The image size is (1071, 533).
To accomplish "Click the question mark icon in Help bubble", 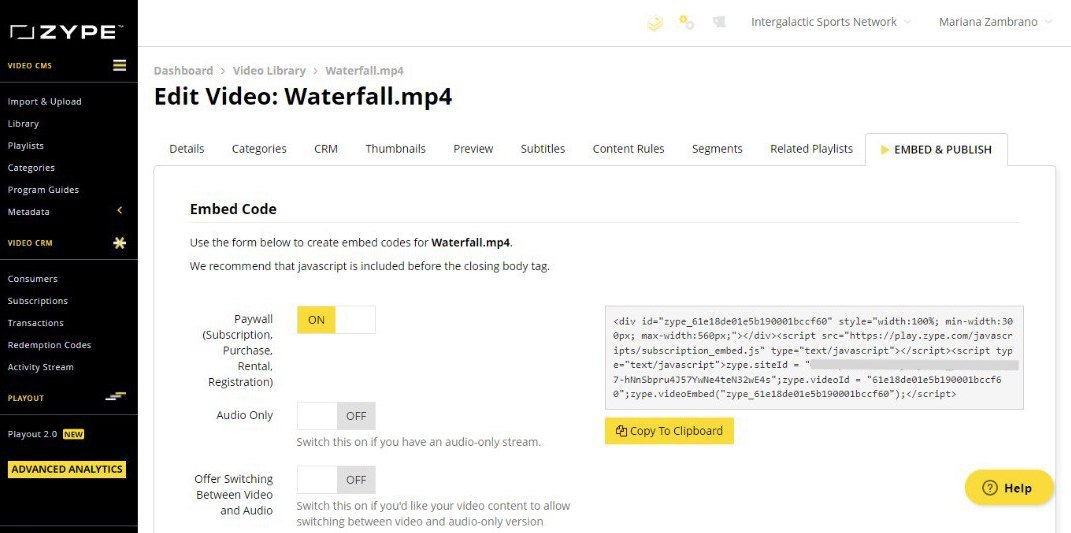I will [990, 488].
